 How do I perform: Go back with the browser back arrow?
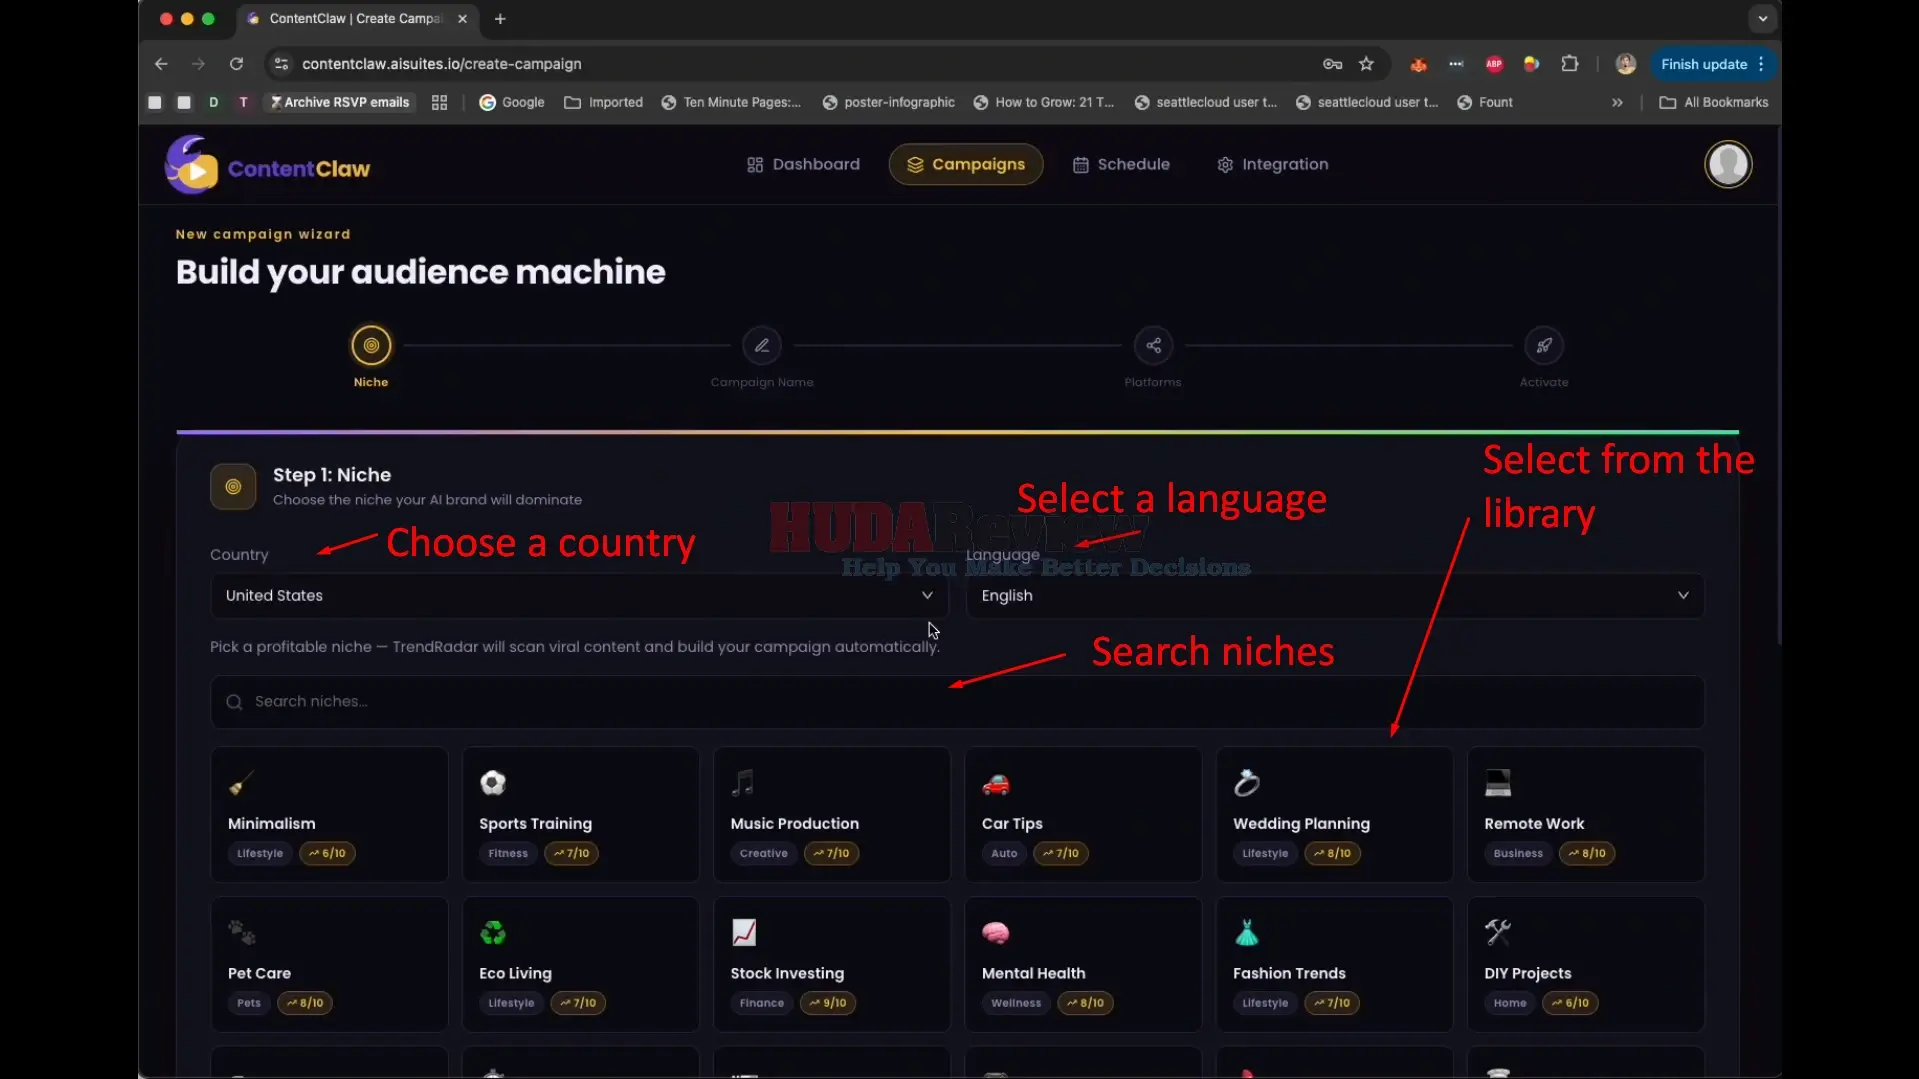(161, 64)
